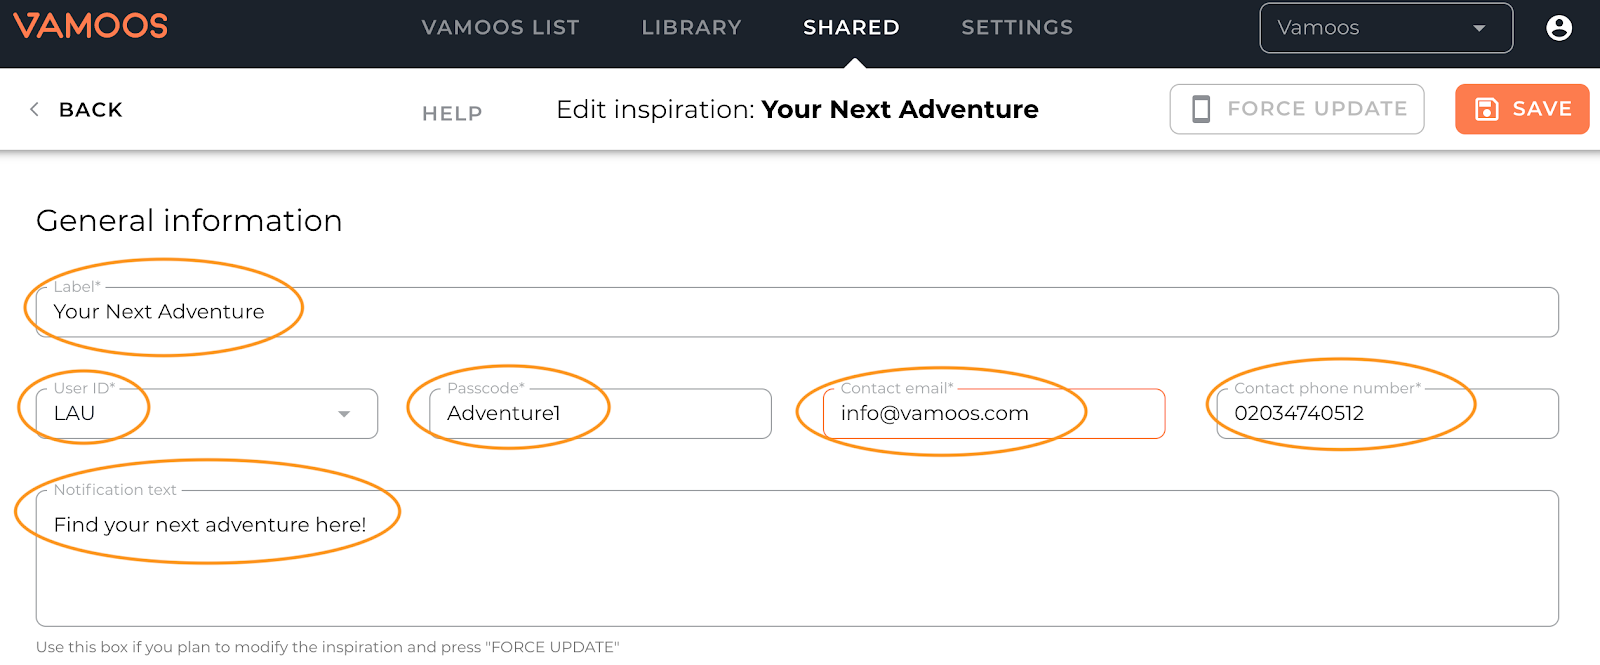Viewport: 1600px width, 665px height.
Task: Click the floppy disk icon on Save
Action: click(1487, 109)
